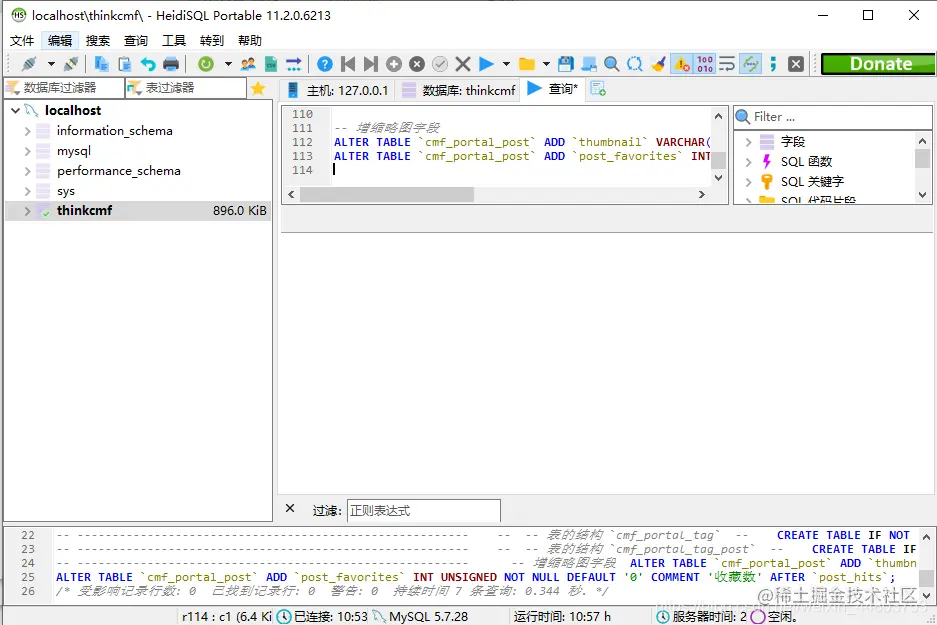Switch to the 数据库: thinkcmf tab

click(x=458, y=90)
